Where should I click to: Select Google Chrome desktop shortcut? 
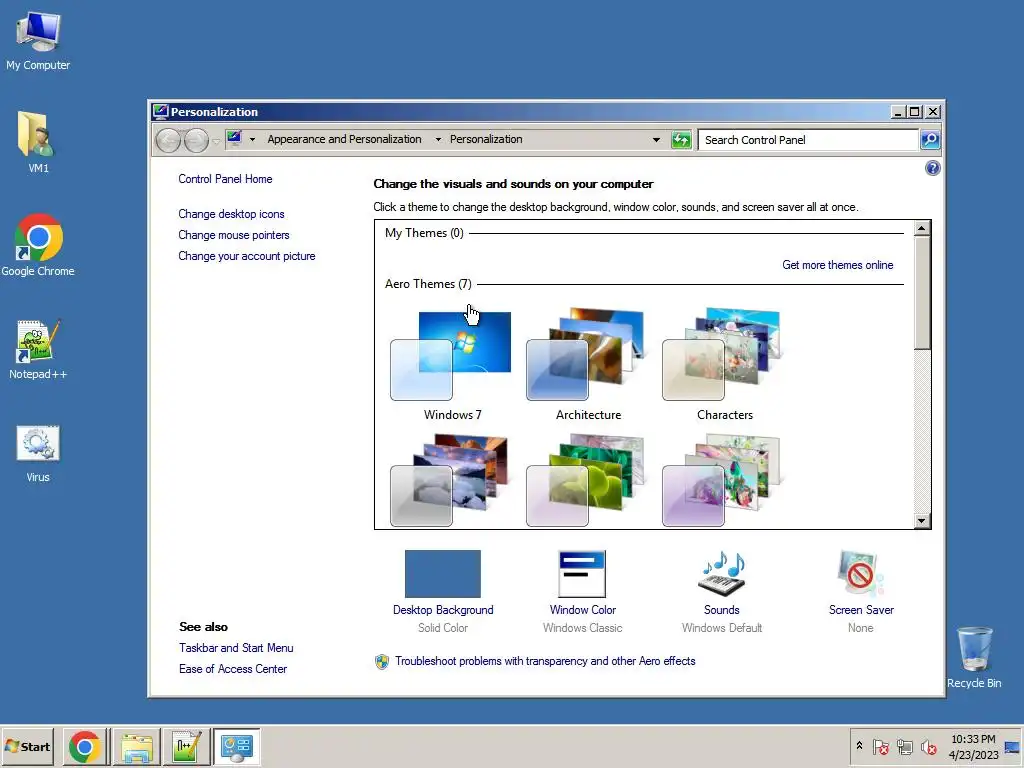coord(38,245)
